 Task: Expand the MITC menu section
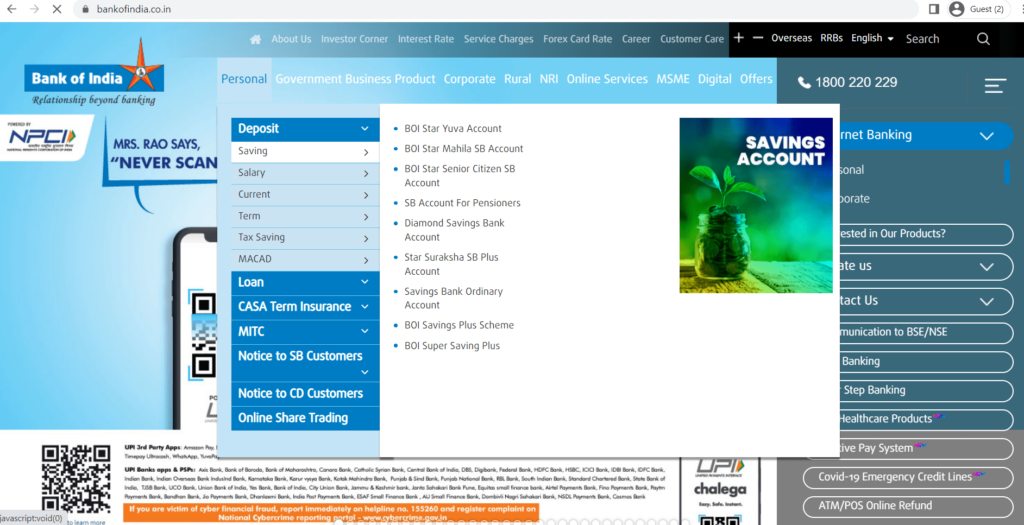[x=305, y=331]
